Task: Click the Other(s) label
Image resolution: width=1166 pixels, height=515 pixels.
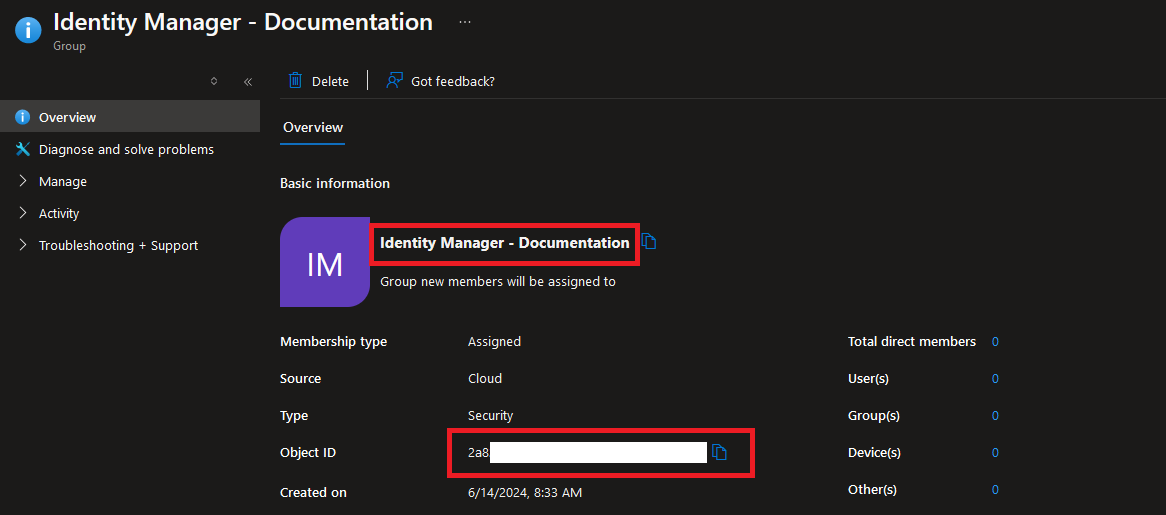Action: pos(872,490)
